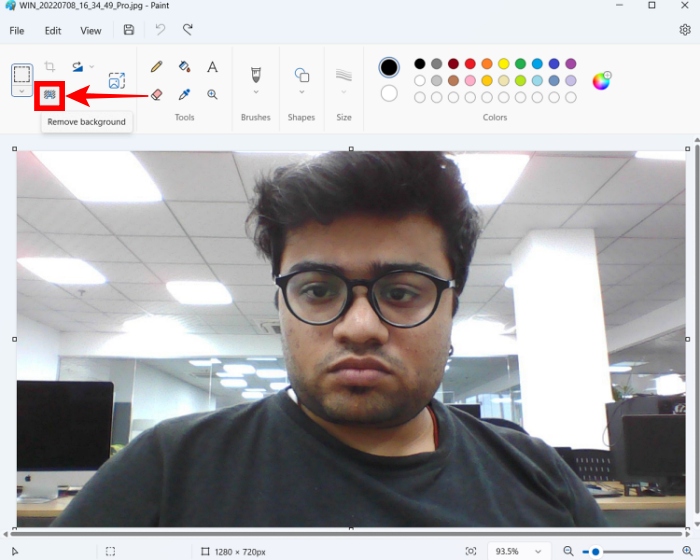700x560 pixels.
Task: Expand the Brushes dropdown chevron
Action: pyautogui.click(x=256, y=92)
